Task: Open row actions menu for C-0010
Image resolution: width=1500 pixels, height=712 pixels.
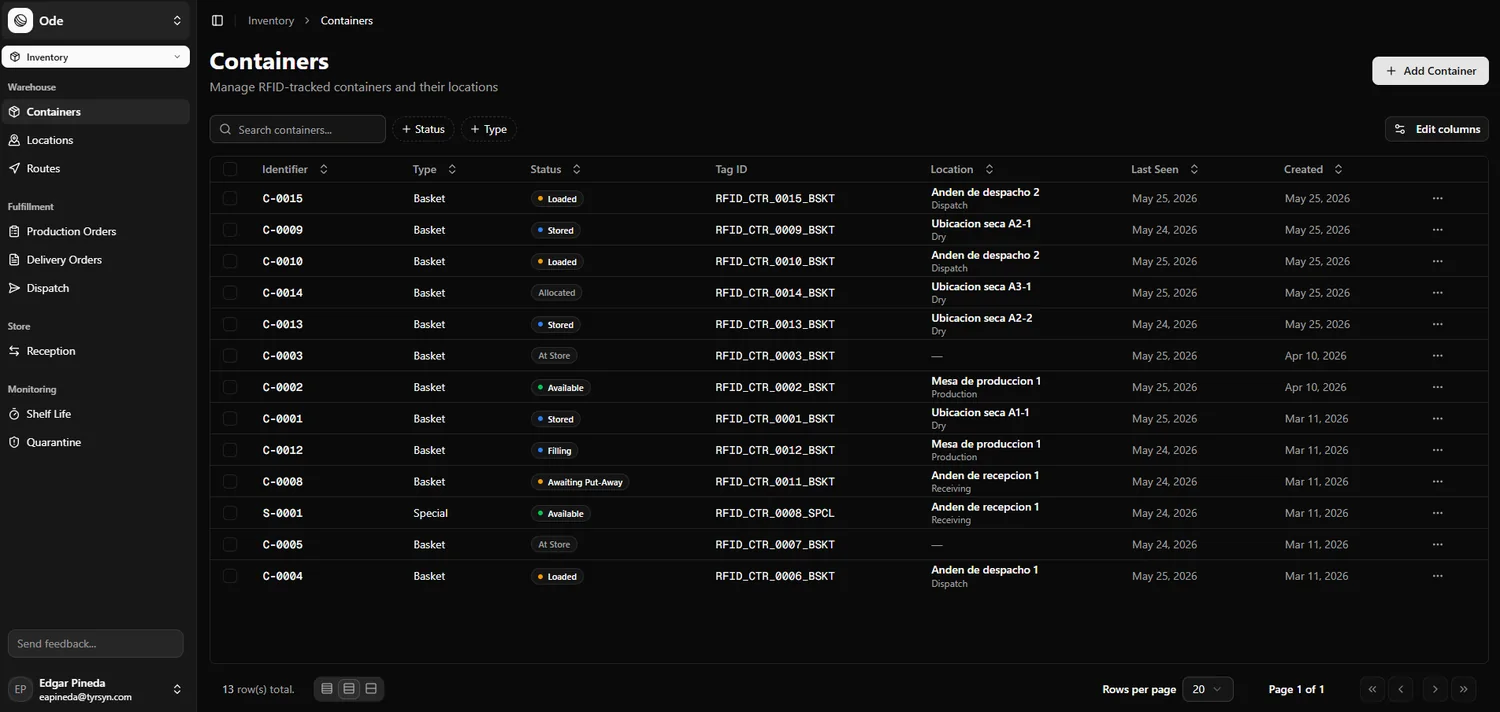Action: coord(1437,261)
